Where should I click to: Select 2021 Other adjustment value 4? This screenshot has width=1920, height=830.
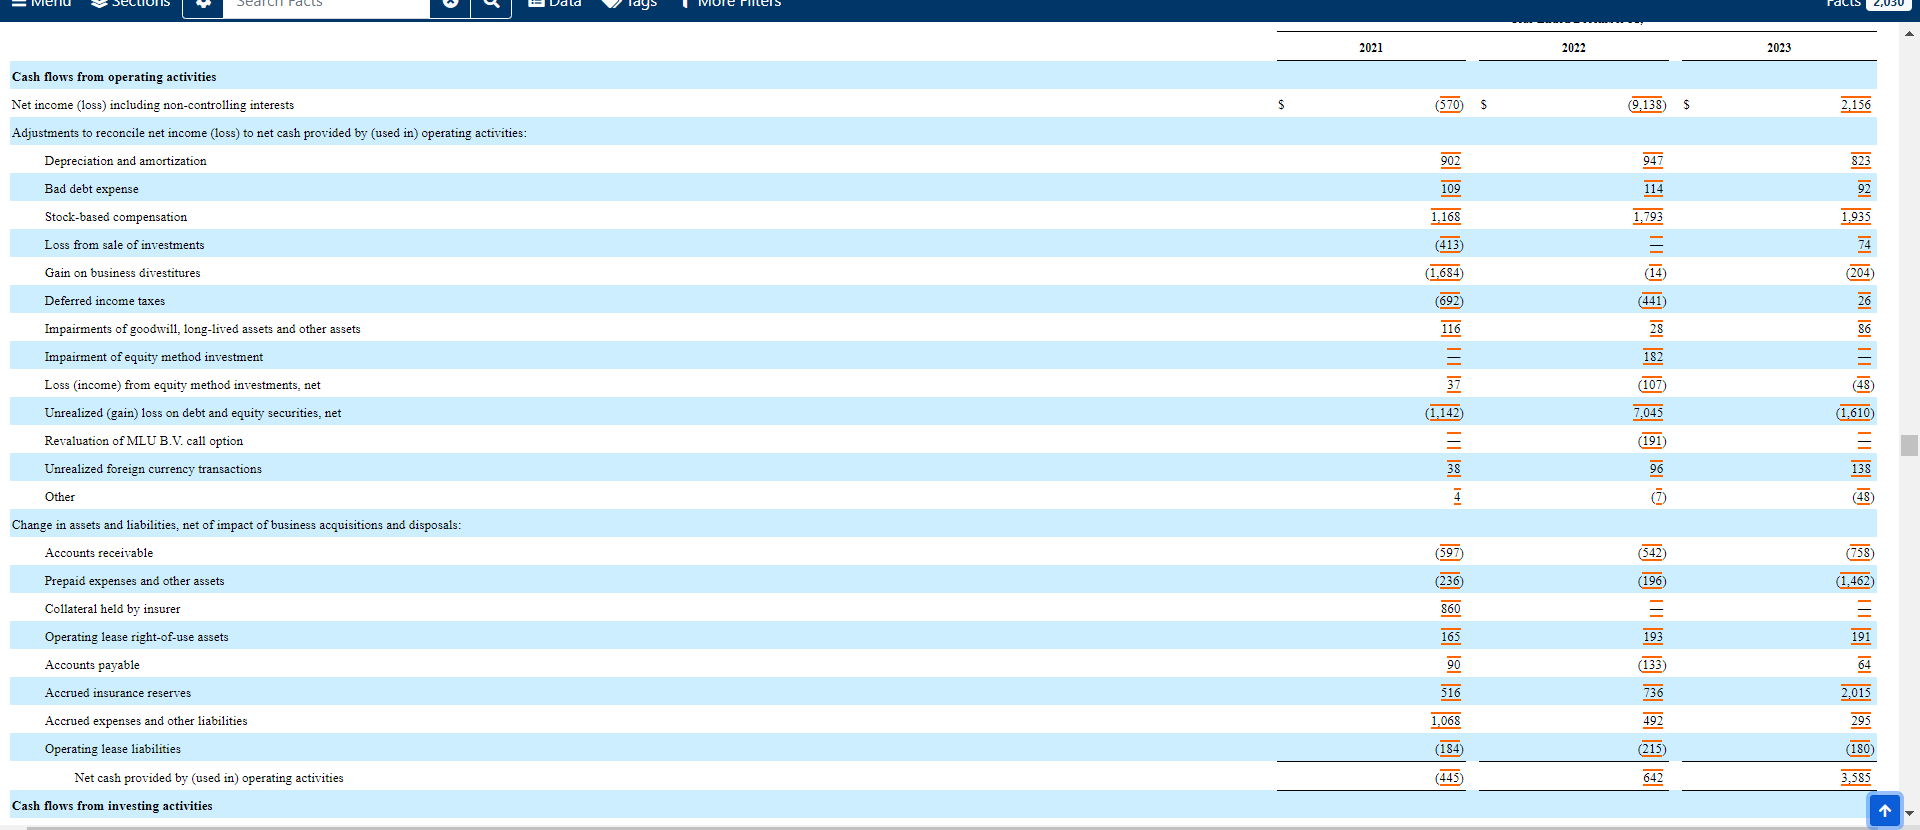pyautogui.click(x=1457, y=497)
